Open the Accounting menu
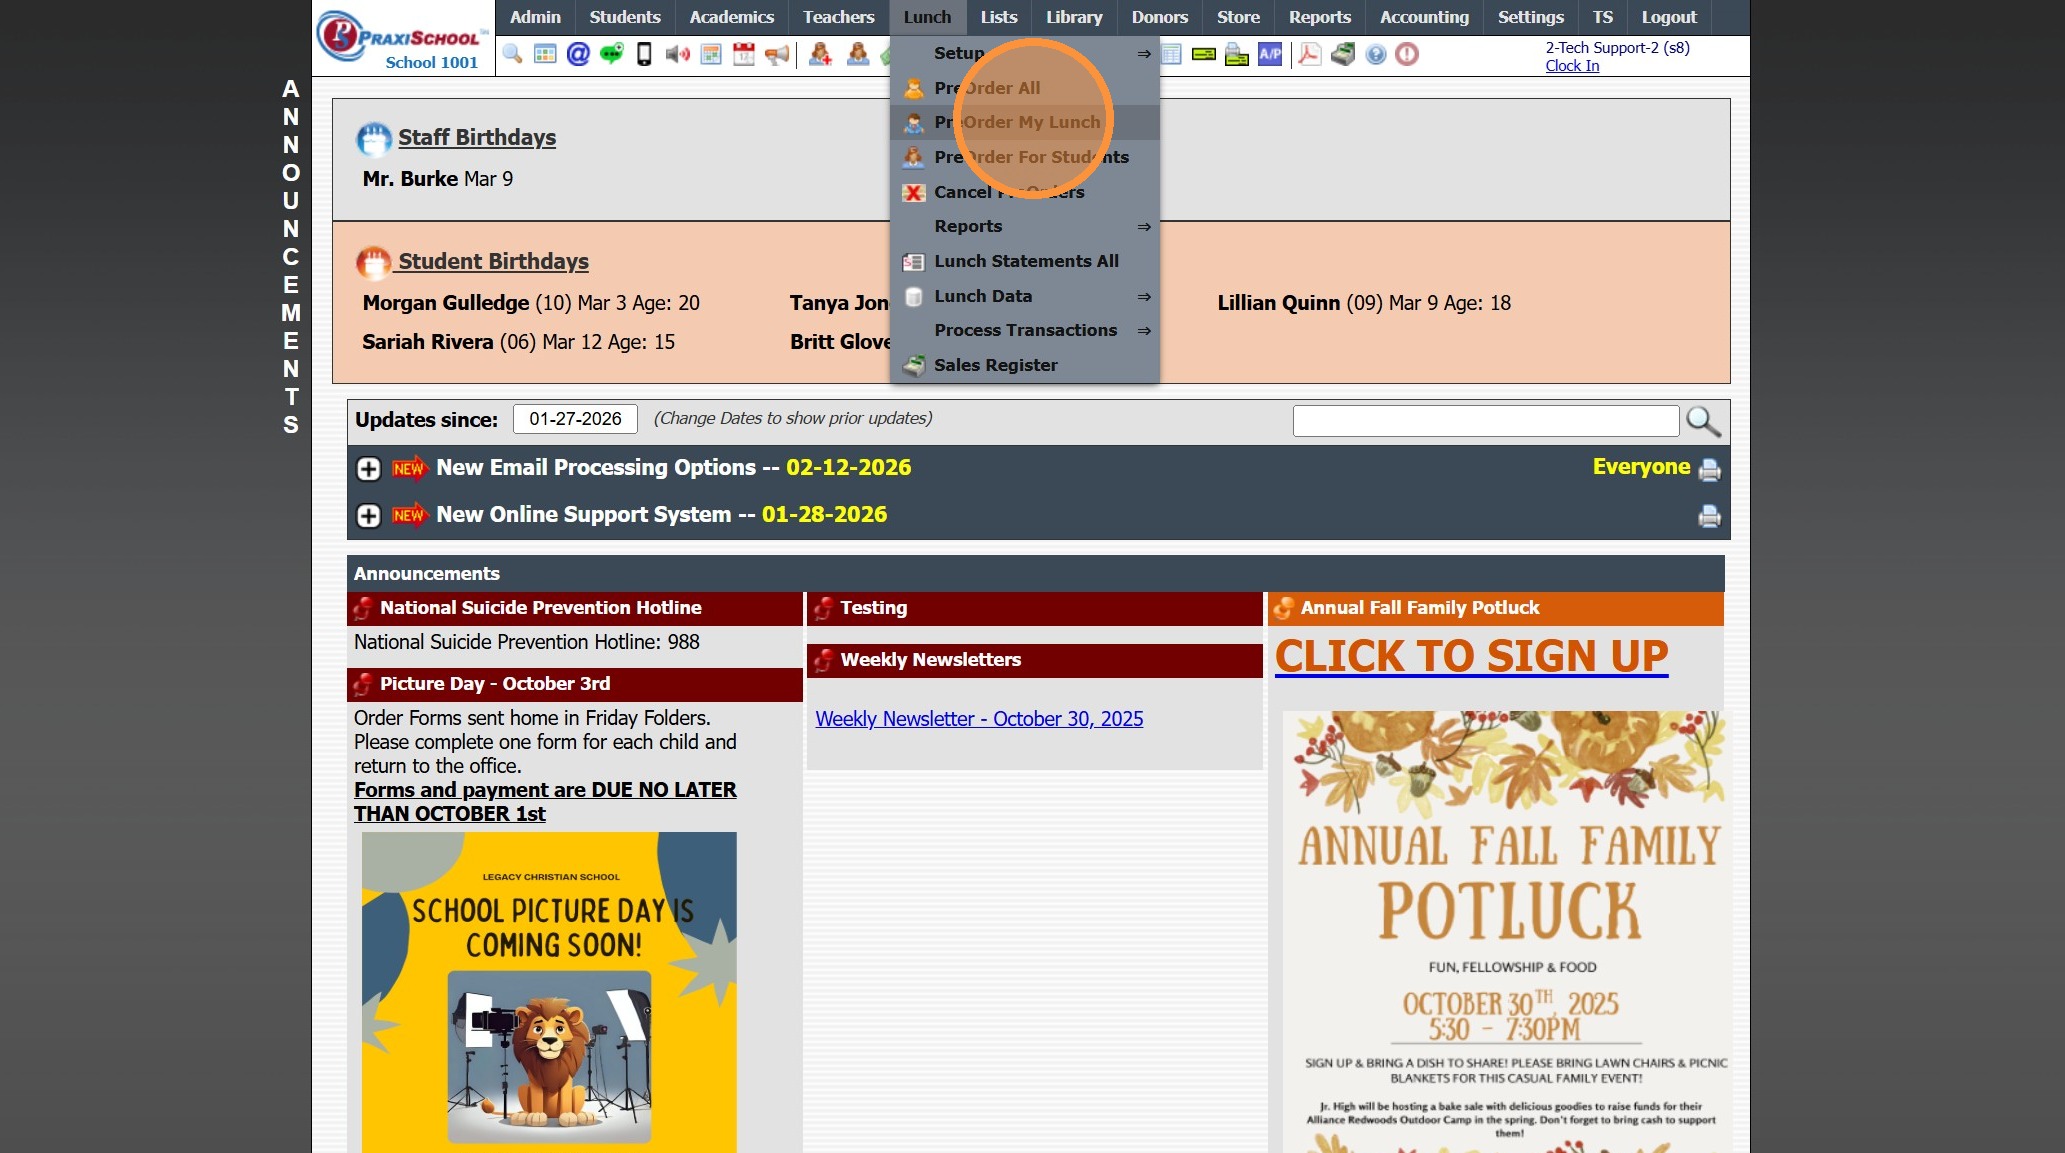 click(1423, 17)
